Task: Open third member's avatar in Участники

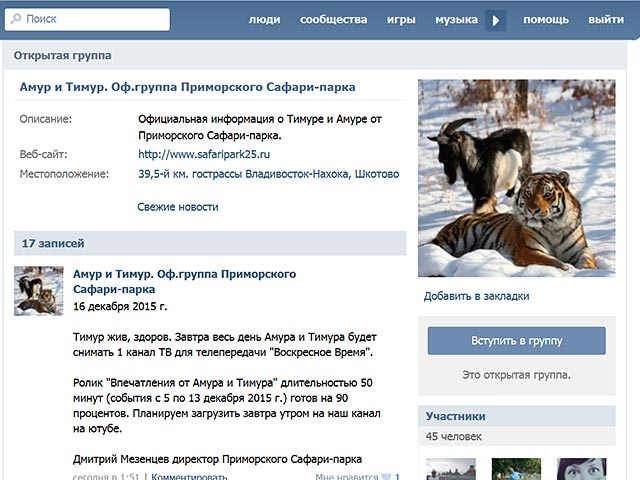Action: point(582,469)
